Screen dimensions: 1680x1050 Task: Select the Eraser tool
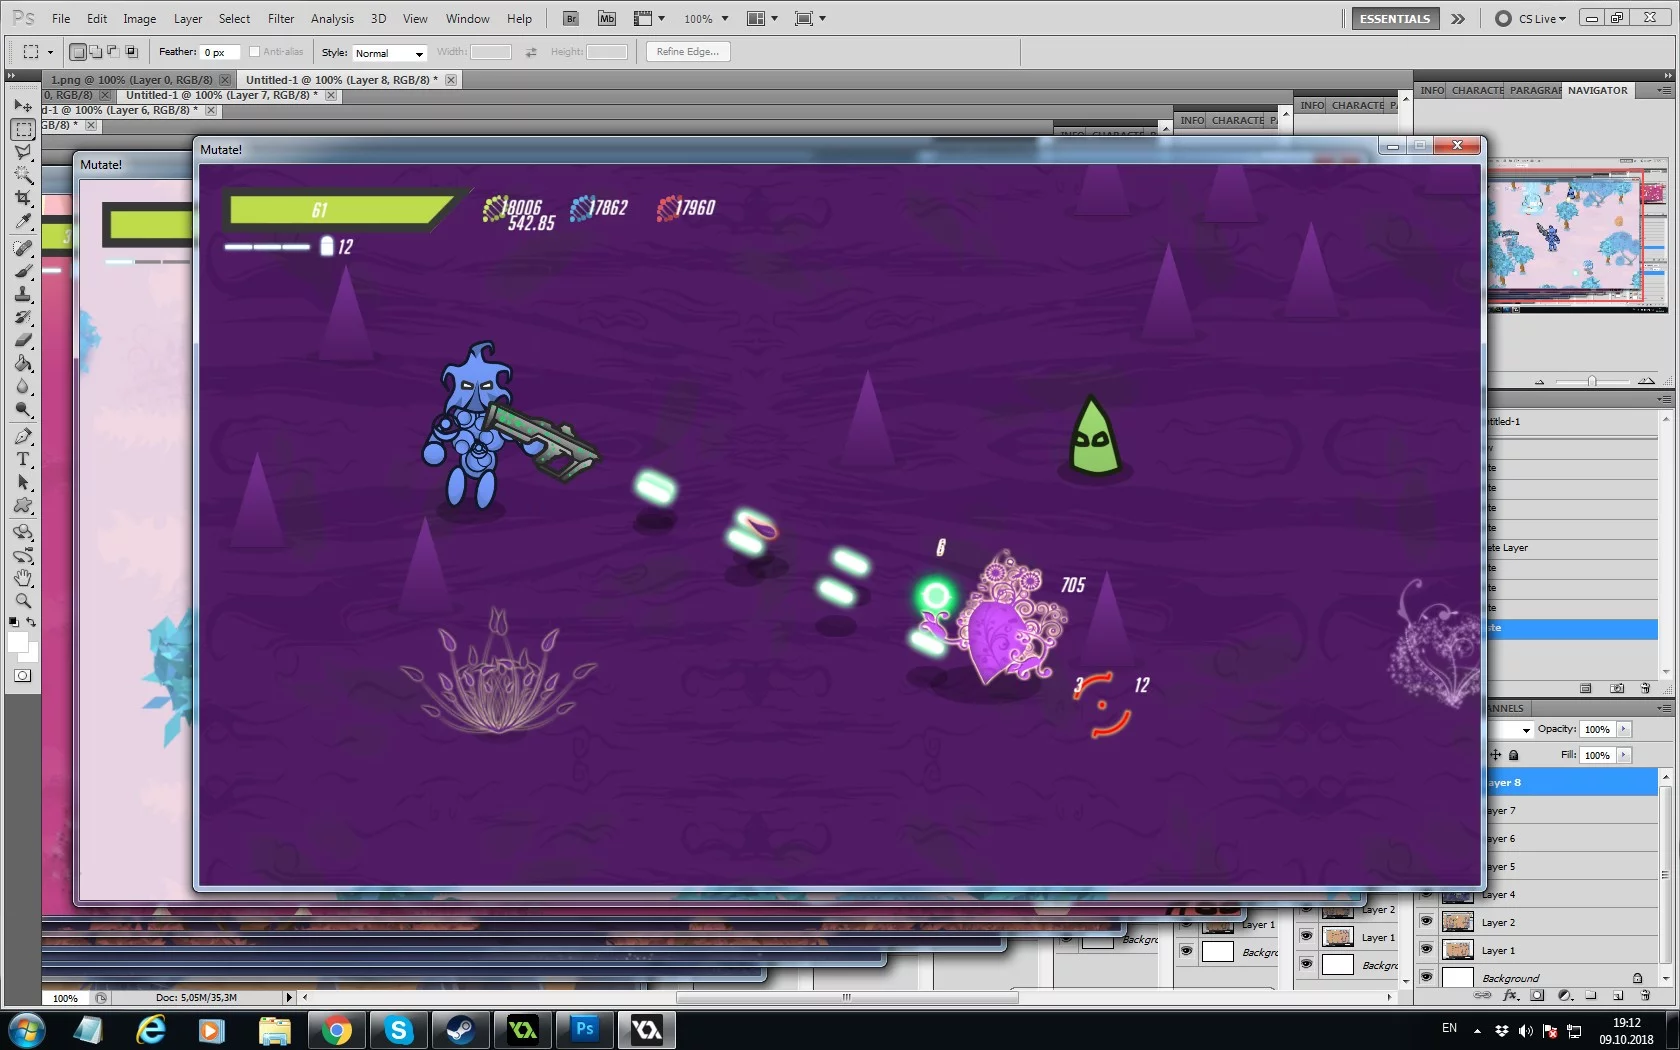(23, 340)
